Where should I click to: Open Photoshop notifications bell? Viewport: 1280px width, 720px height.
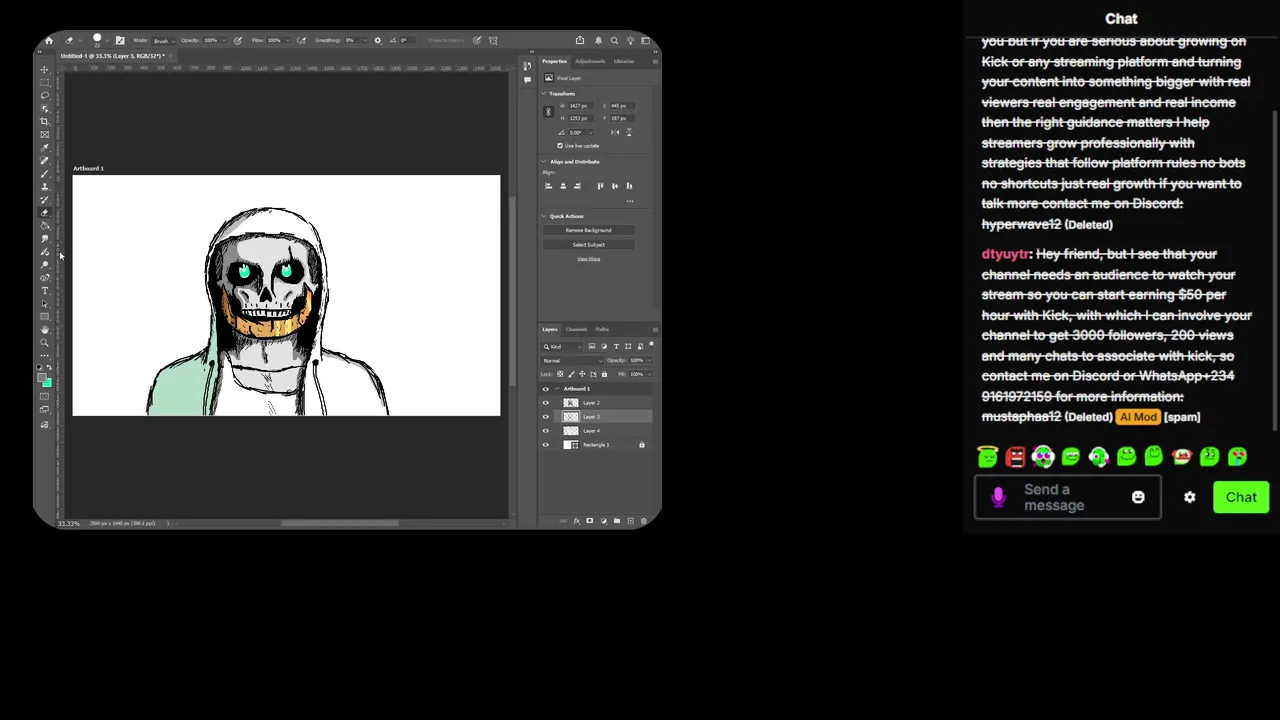(x=598, y=40)
